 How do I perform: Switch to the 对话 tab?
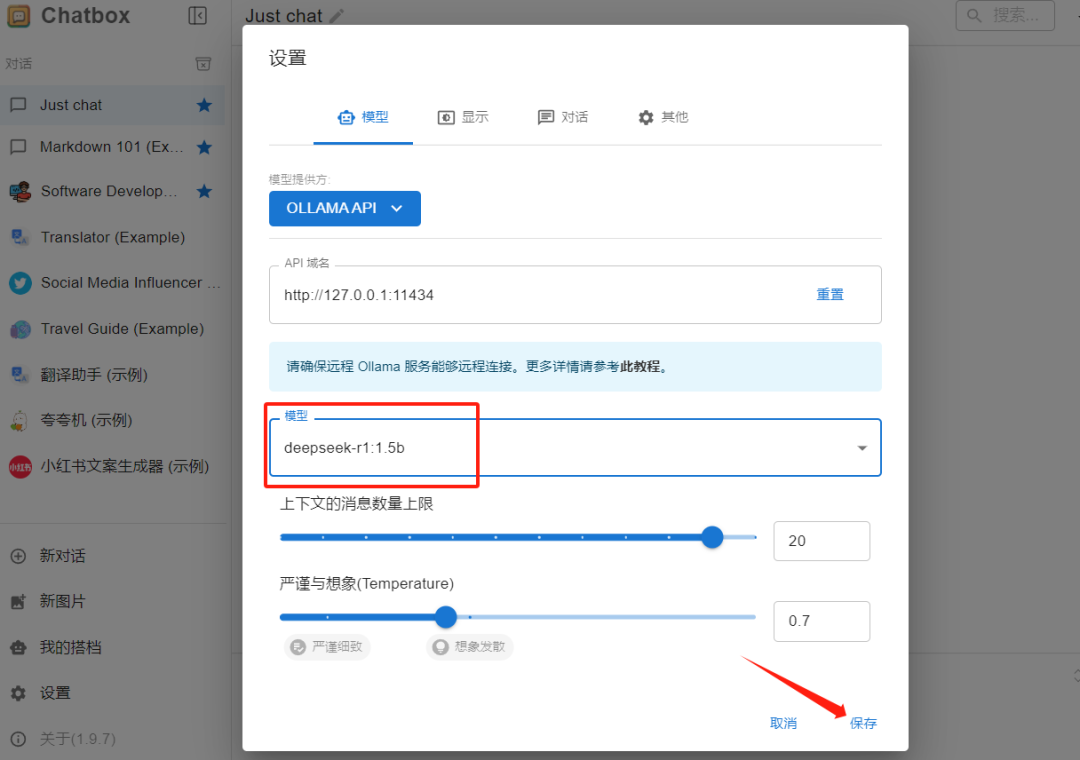[x=563, y=118]
